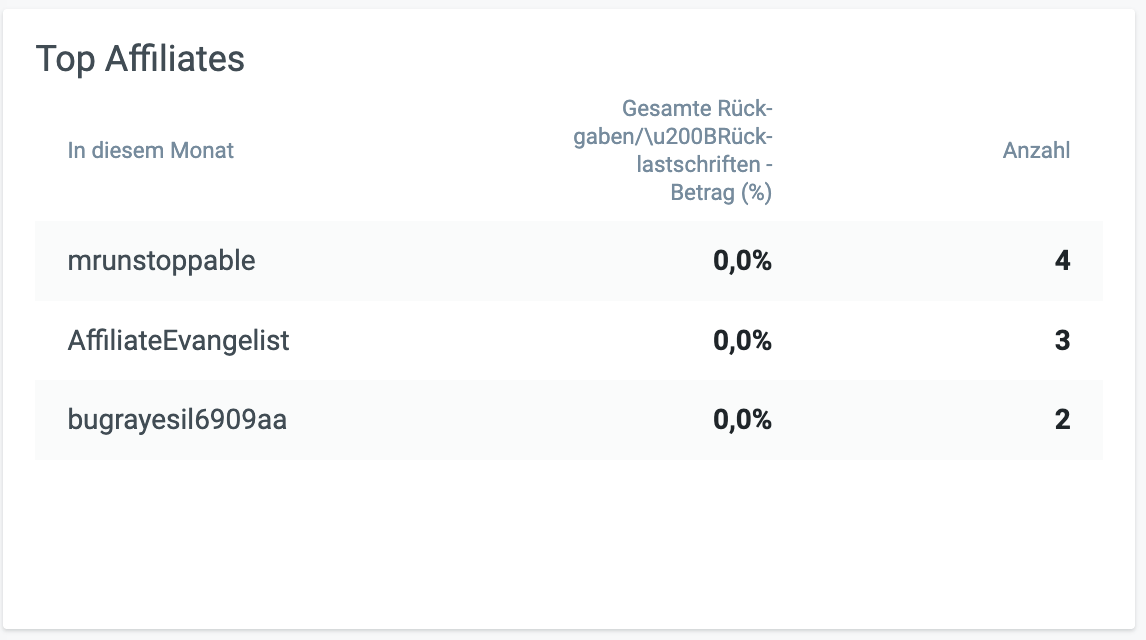This screenshot has height=640, width=1146.
Task: Click the count 4 in mrunstoppable row
Action: (1062, 261)
